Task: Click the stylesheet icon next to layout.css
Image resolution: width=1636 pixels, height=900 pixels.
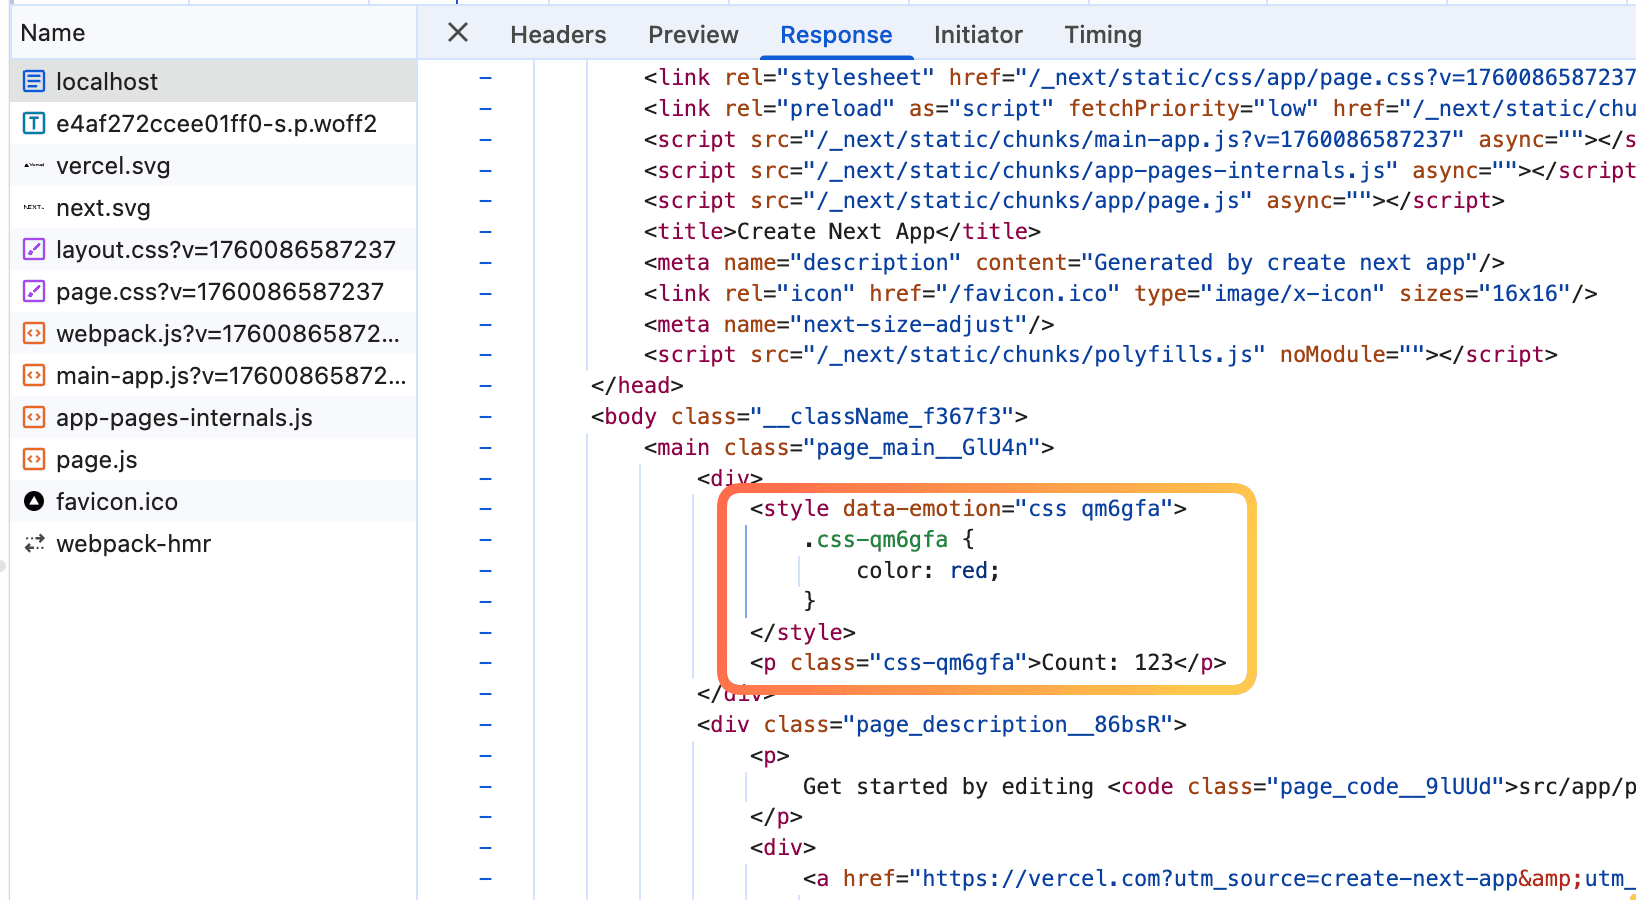Action: 34,249
